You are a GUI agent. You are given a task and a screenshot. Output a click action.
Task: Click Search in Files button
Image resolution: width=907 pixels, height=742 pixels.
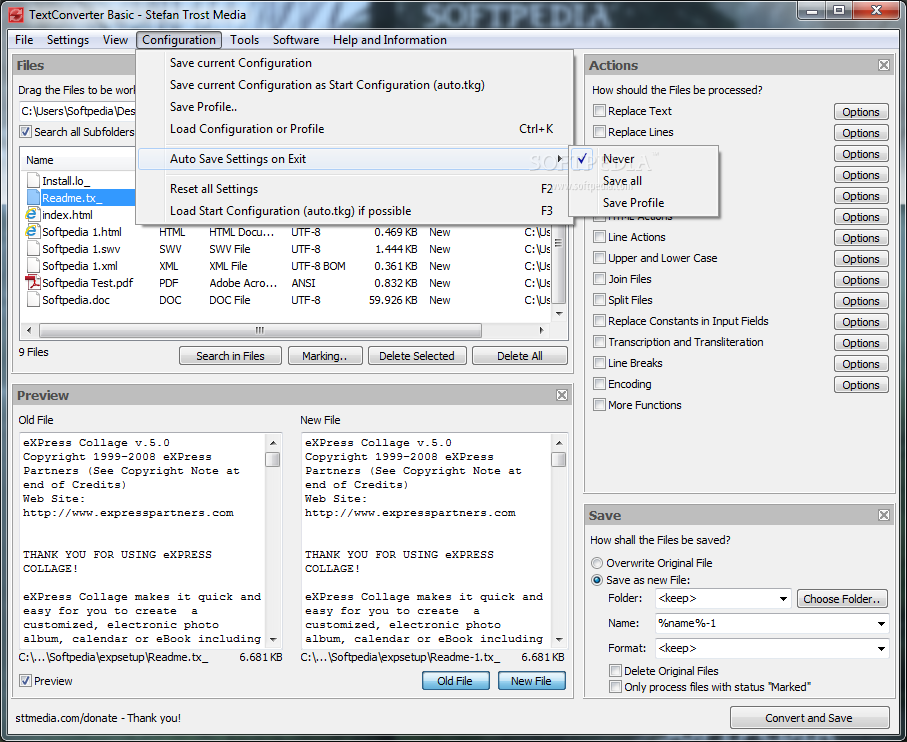coord(230,356)
